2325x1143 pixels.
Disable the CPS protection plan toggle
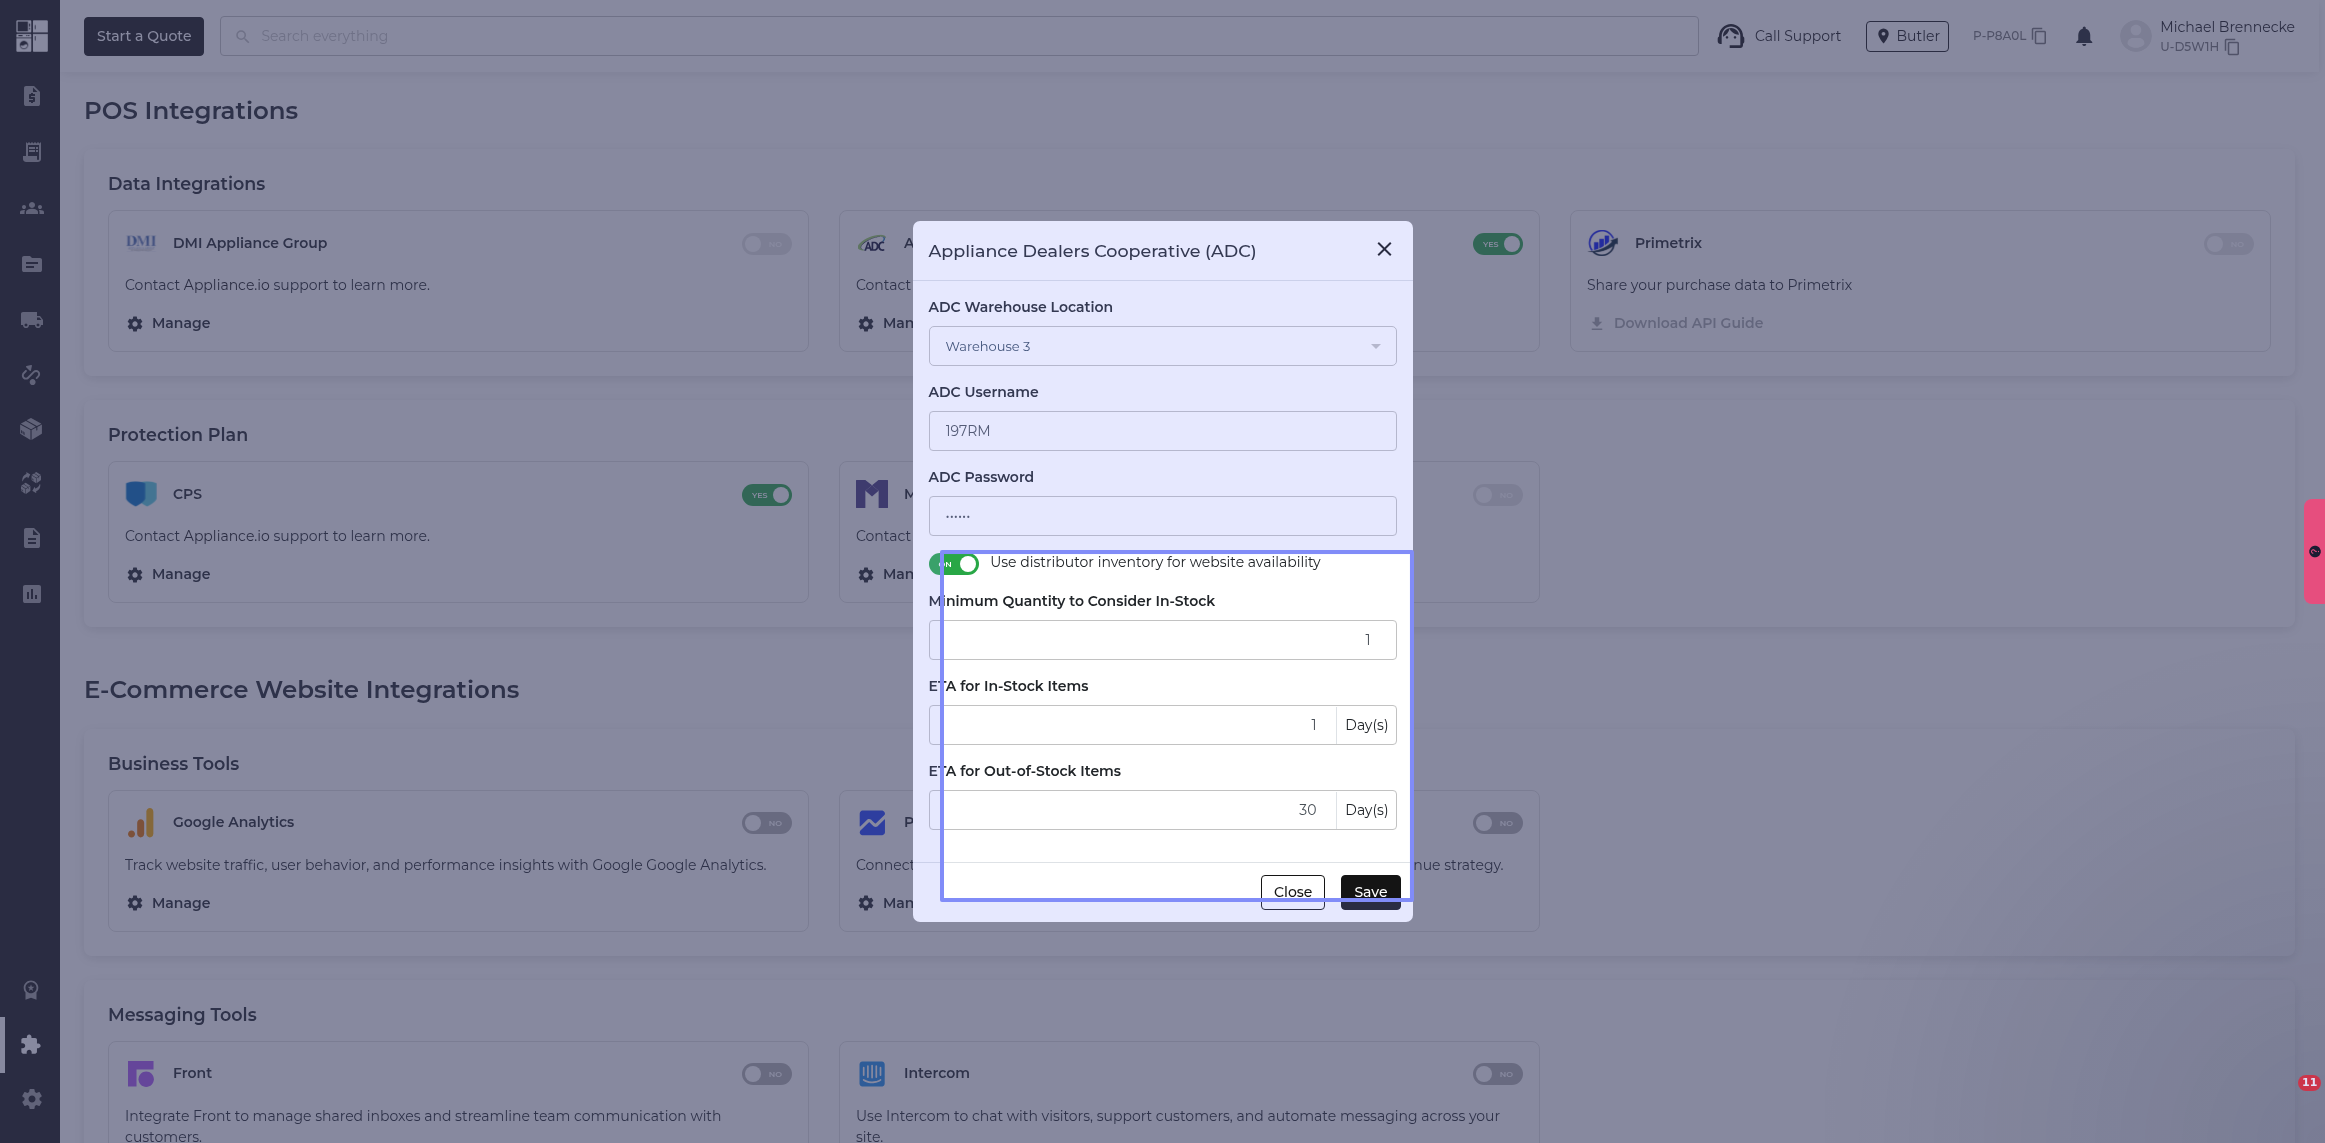pyautogui.click(x=766, y=495)
